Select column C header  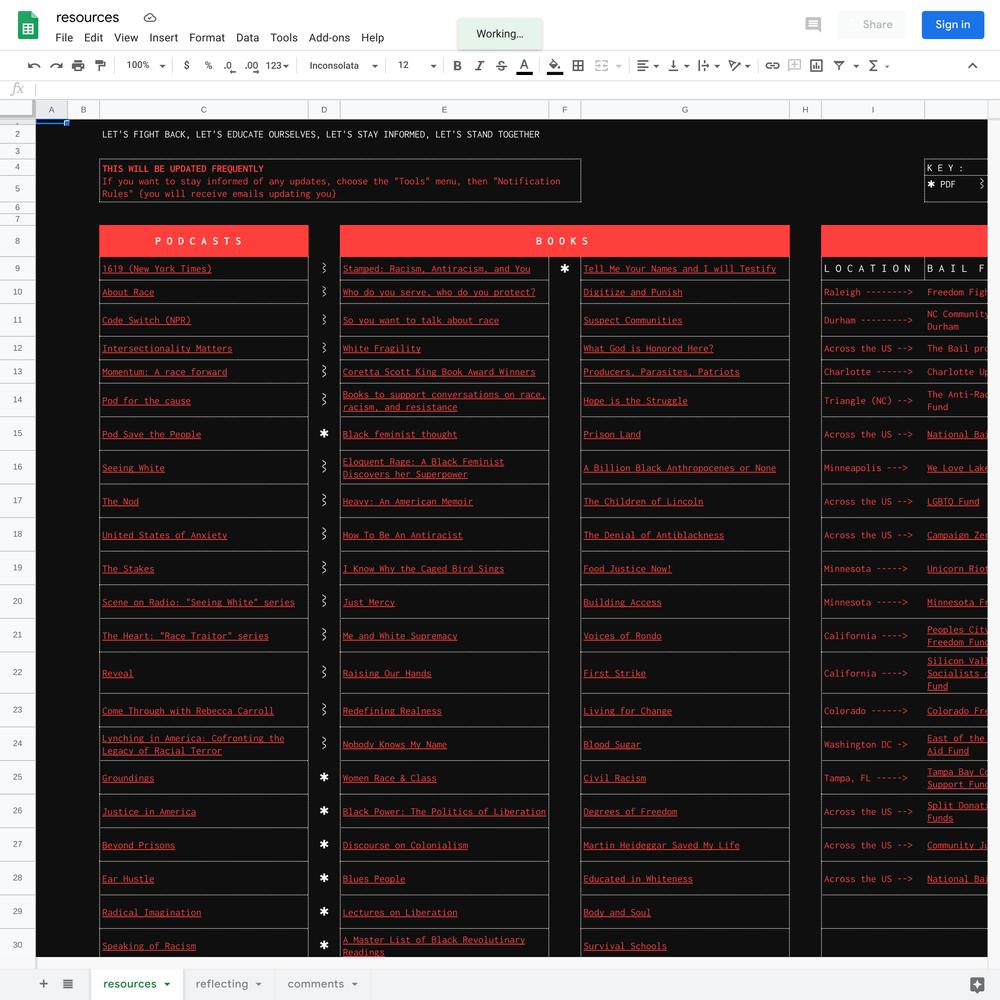coord(203,110)
